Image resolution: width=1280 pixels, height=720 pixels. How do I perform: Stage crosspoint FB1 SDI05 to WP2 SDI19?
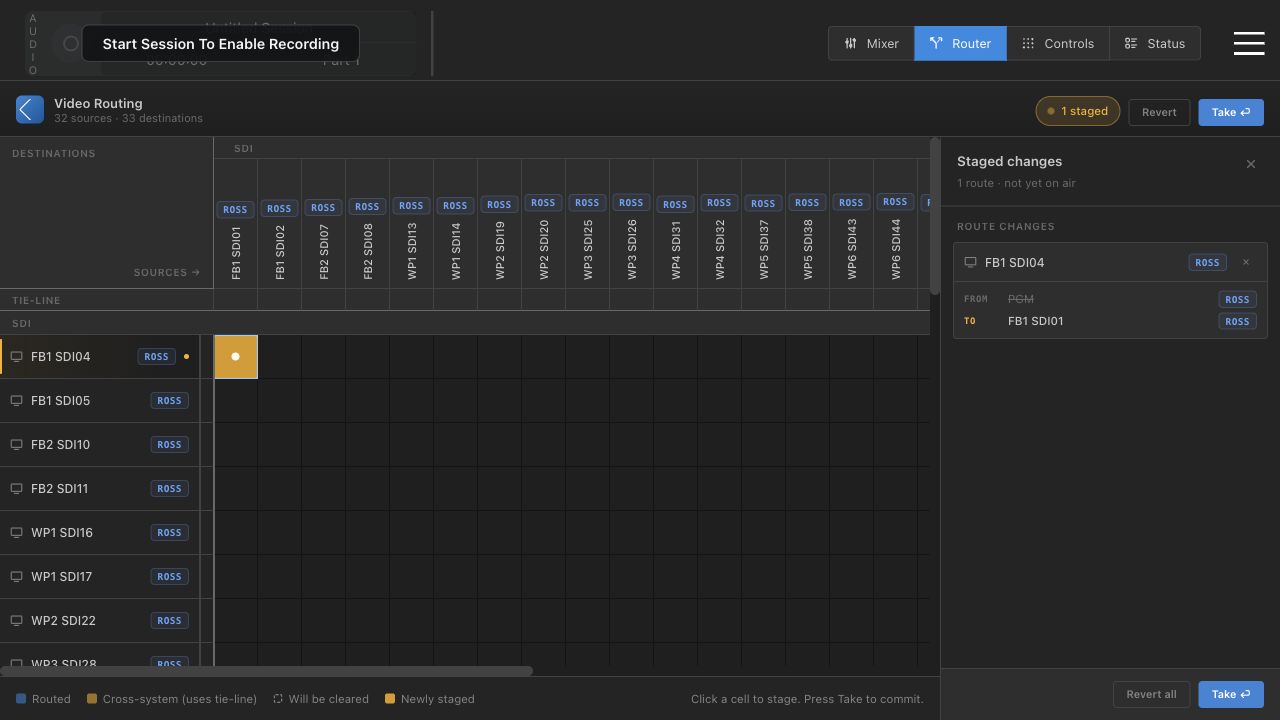point(500,401)
